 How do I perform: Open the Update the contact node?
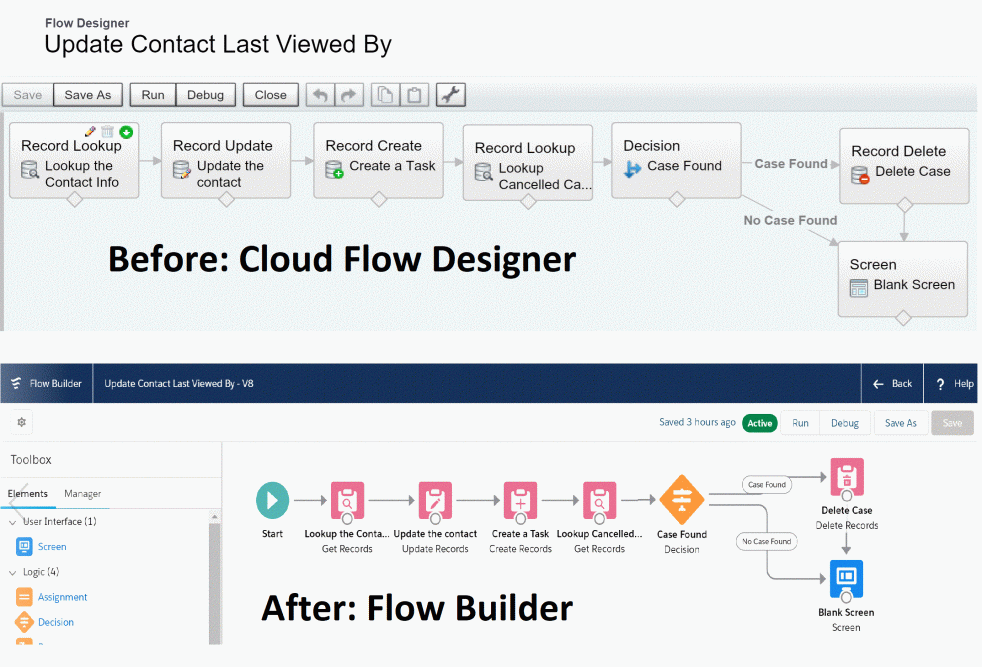tap(434, 501)
